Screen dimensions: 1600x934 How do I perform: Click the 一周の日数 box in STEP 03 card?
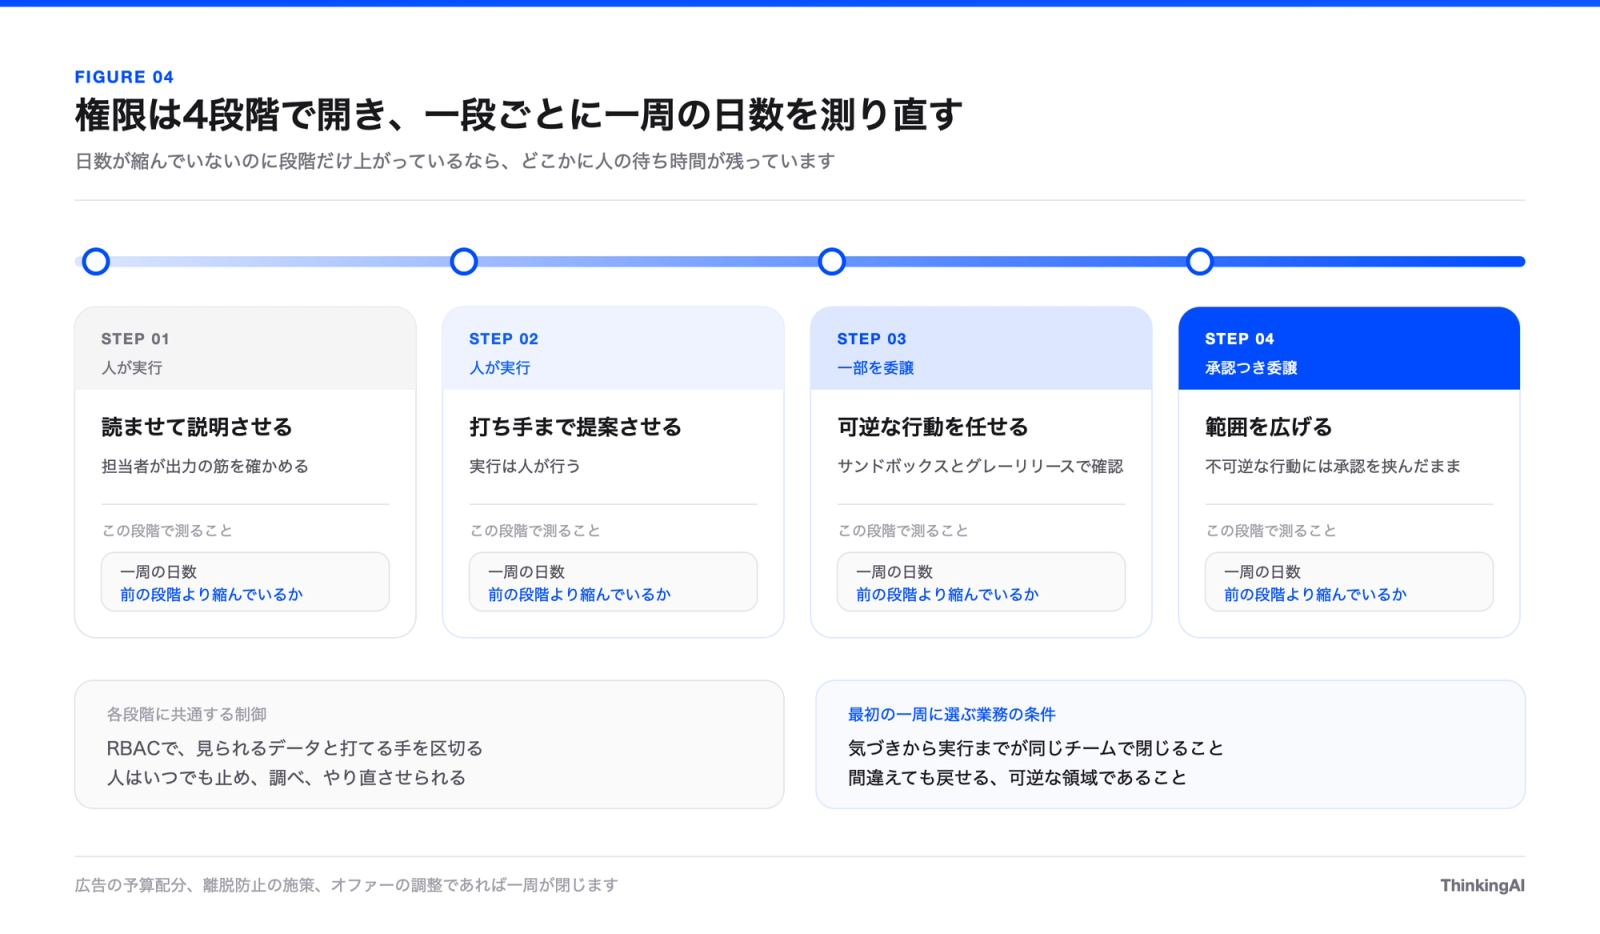tap(981, 582)
